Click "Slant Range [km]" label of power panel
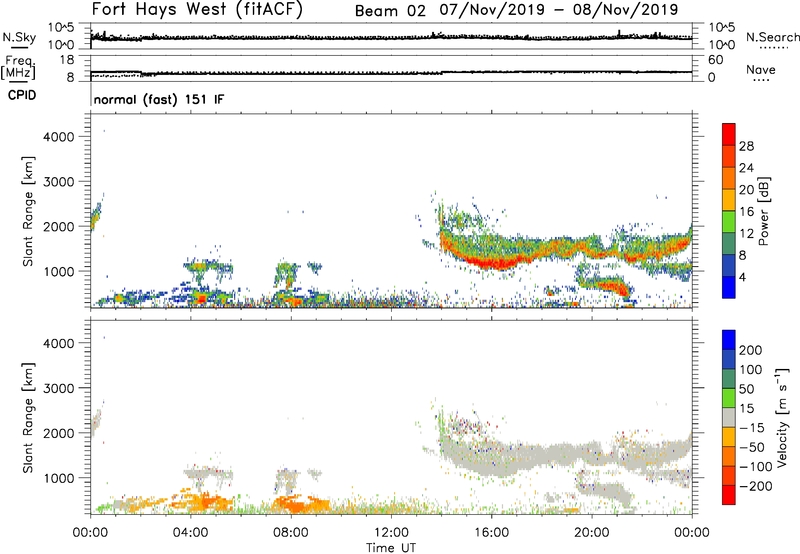 coord(28,211)
